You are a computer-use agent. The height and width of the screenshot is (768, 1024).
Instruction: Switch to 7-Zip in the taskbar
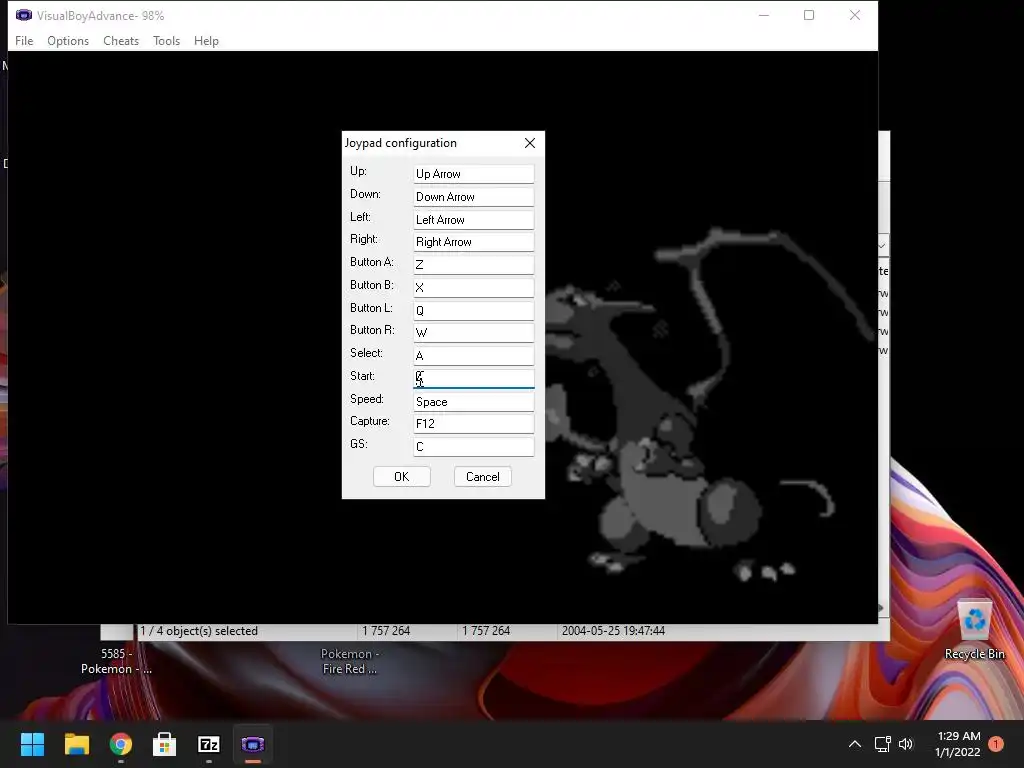[208, 744]
